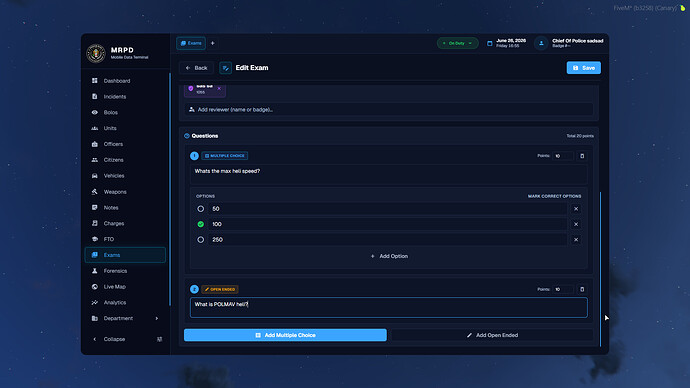Remove the option labeled 50
690x388 pixels.
tap(576, 209)
